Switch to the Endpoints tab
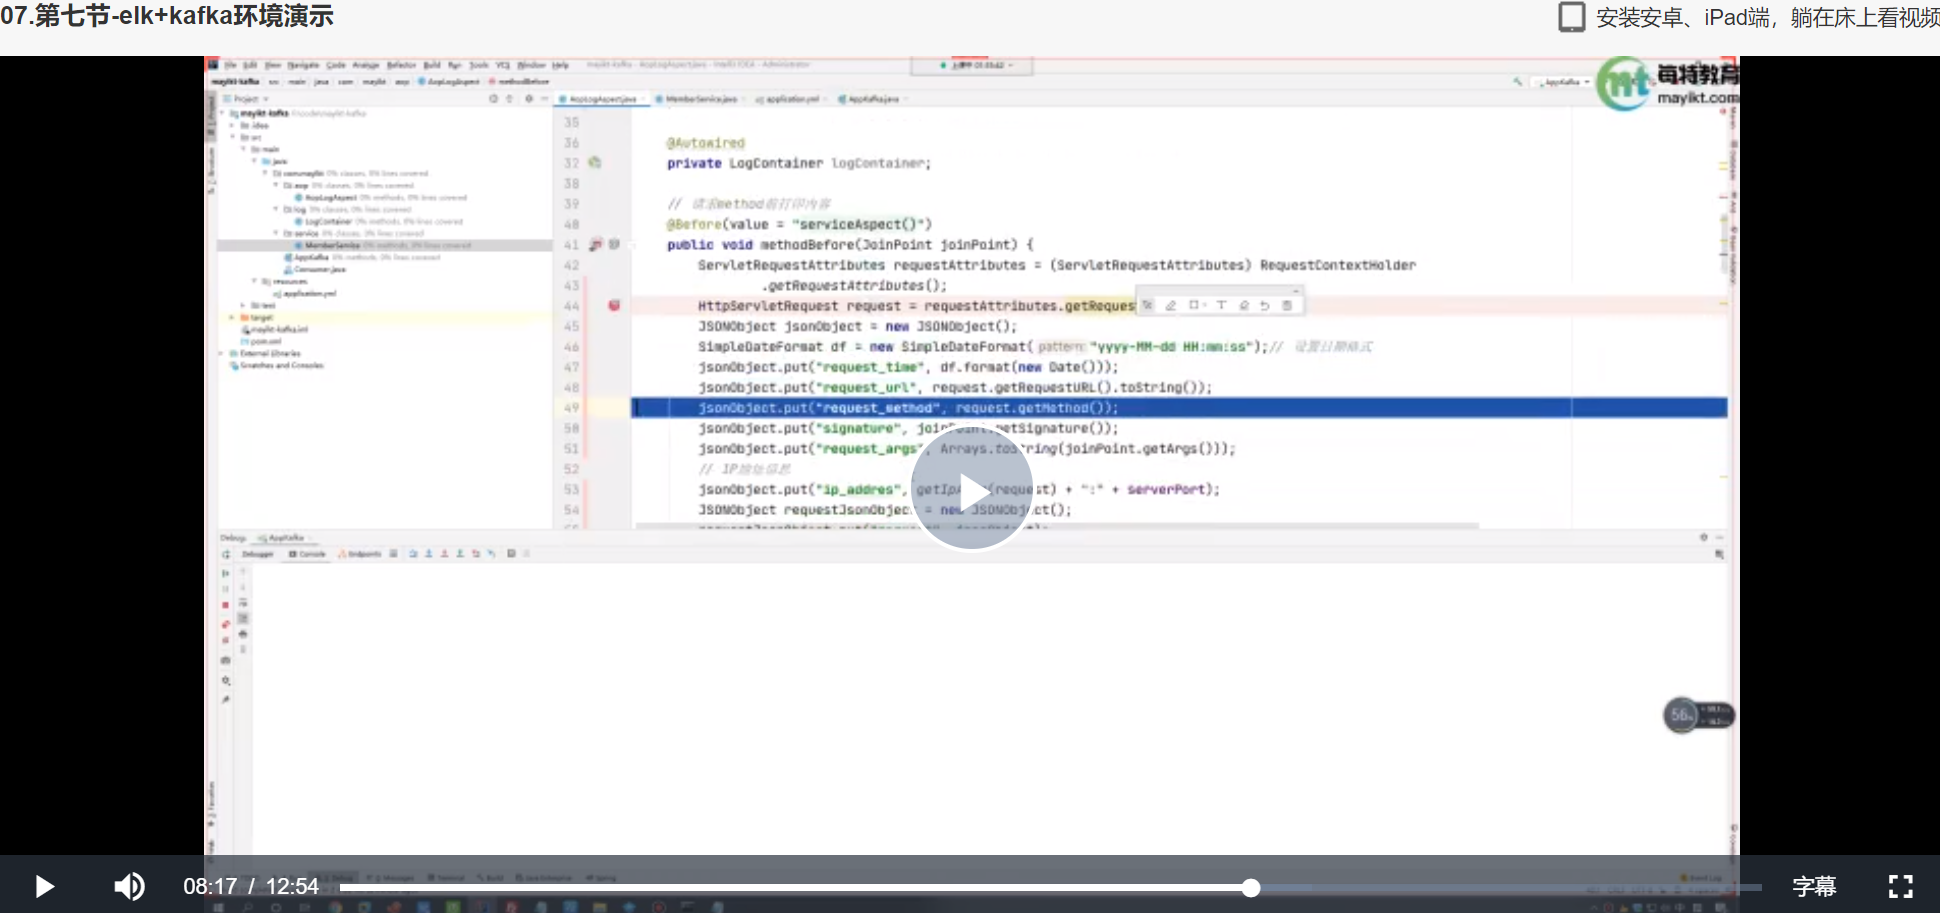 click(x=360, y=554)
